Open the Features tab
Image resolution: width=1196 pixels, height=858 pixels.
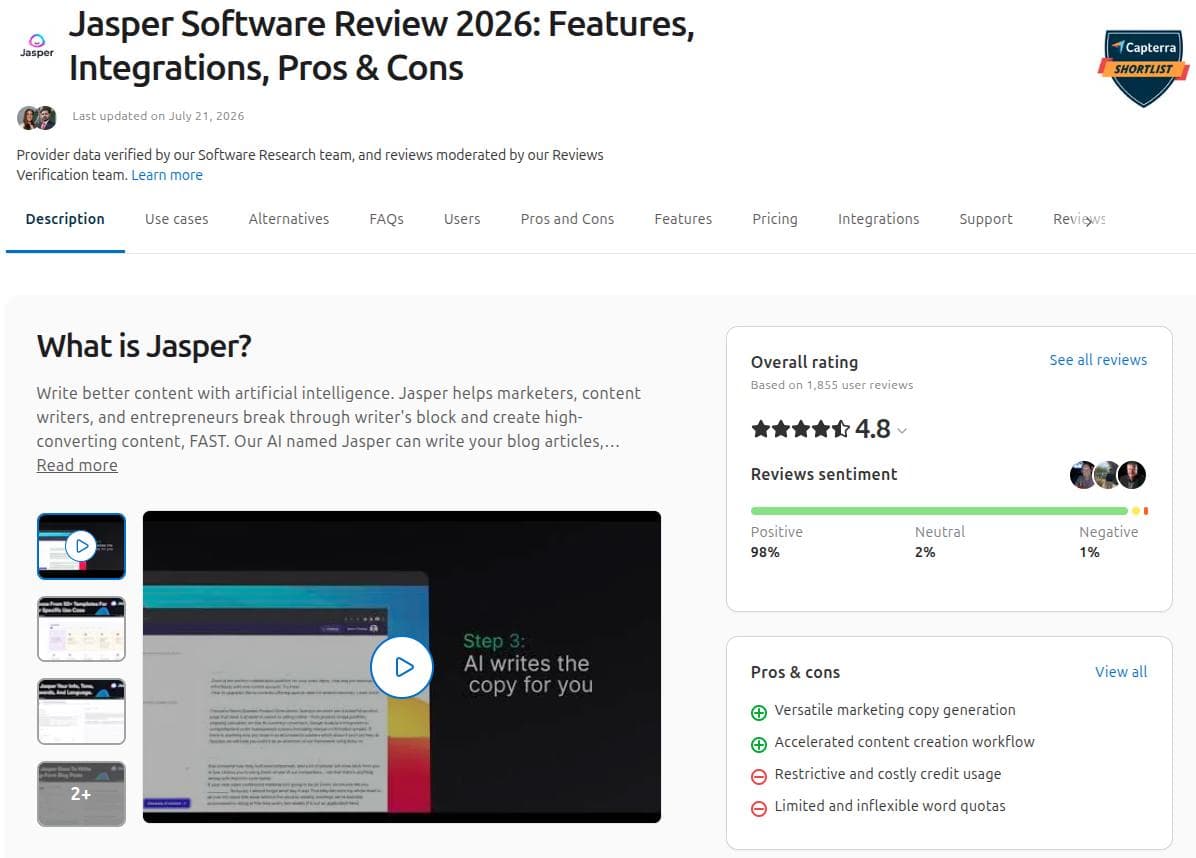(683, 219)
